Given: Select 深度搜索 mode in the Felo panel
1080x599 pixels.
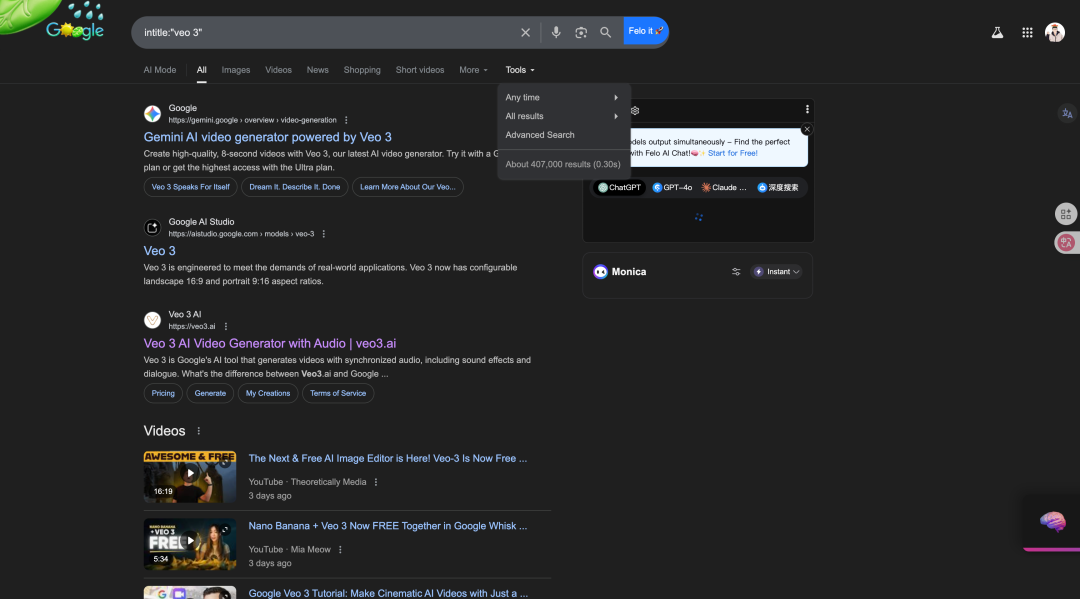Looking at the screenshot, I should pyautogui.click(x=778, y=187).
